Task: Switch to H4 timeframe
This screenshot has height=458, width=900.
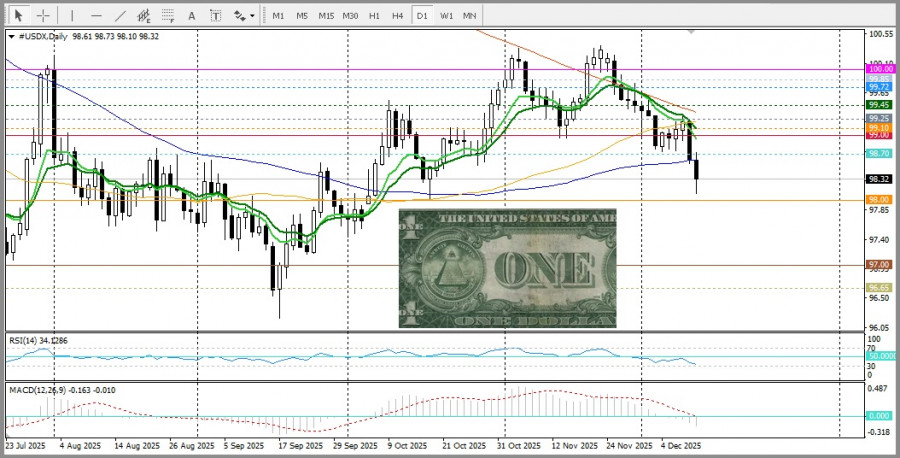Action: tap(398, 15)
